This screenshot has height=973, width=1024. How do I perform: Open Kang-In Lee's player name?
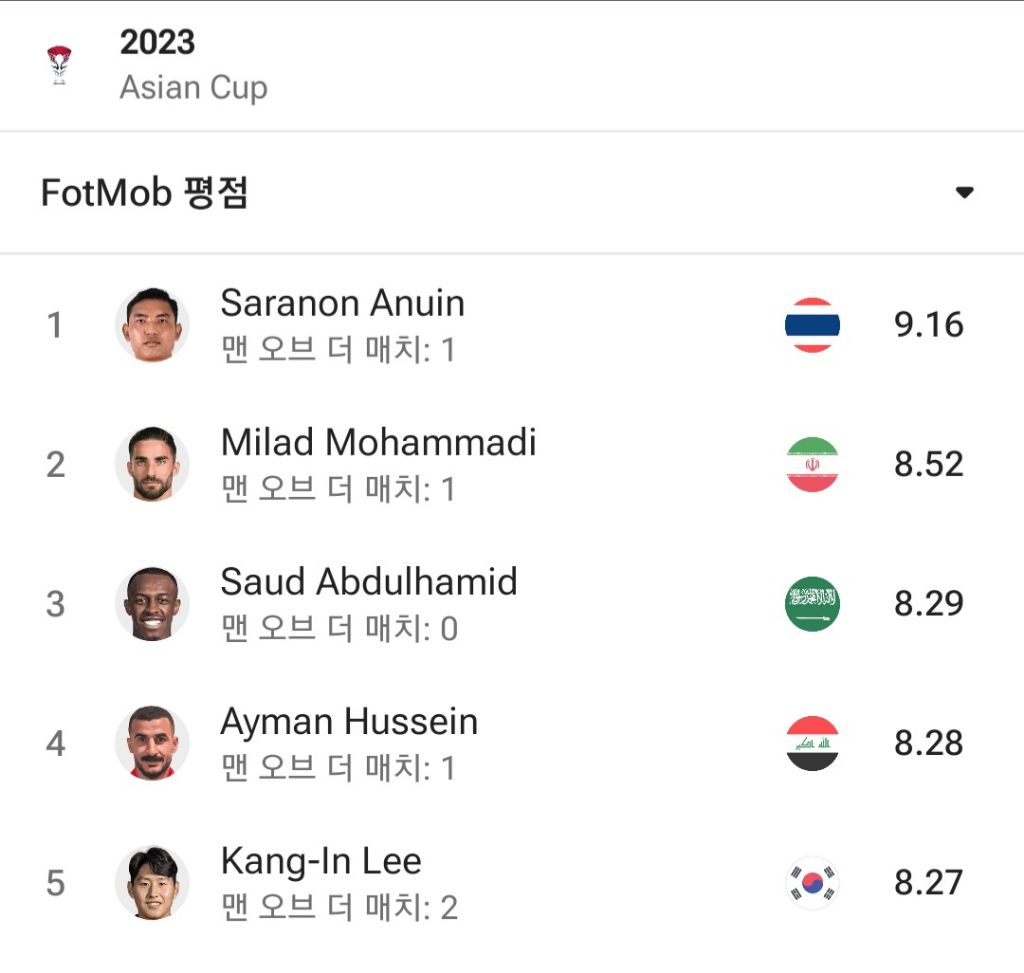click(x=320, y=861)
